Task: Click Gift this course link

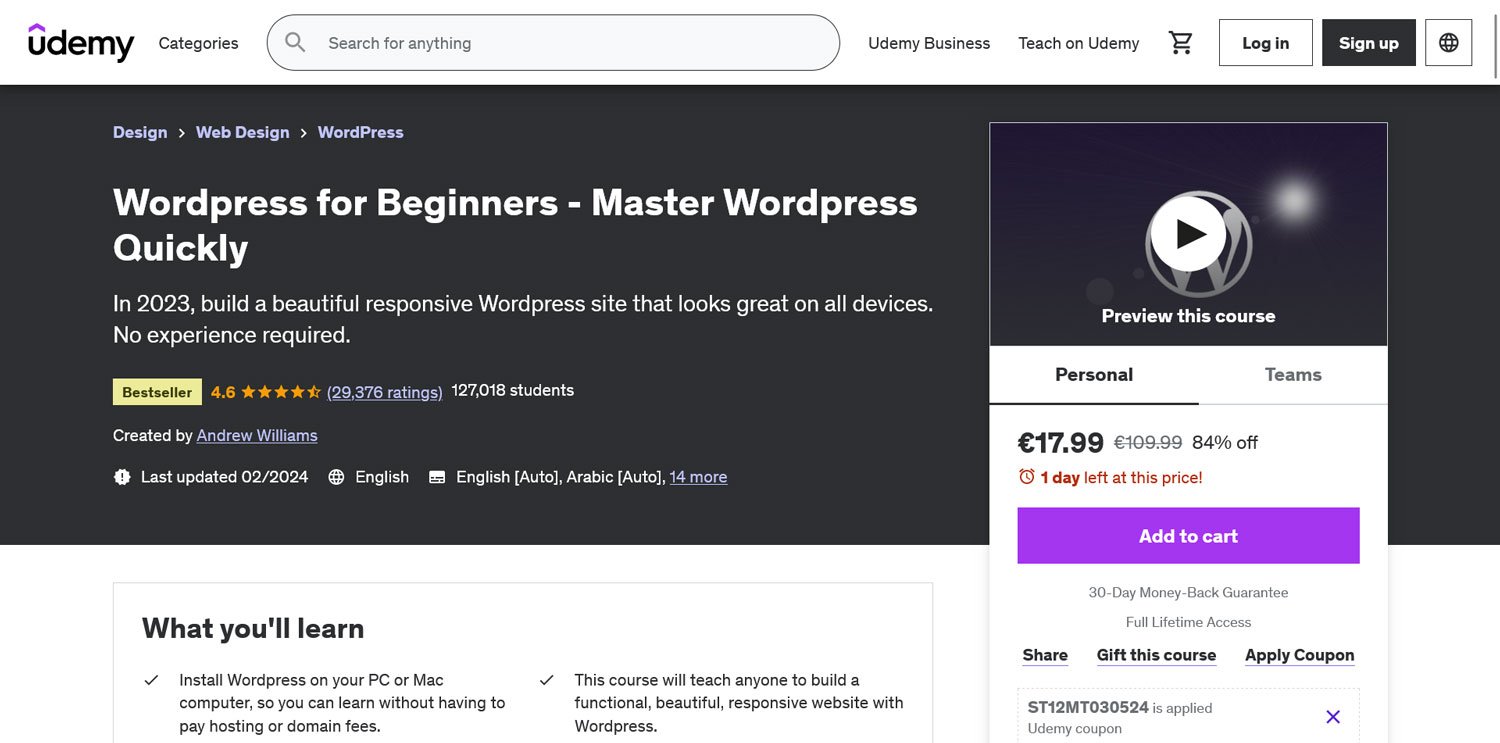Action: (1156, 655)
